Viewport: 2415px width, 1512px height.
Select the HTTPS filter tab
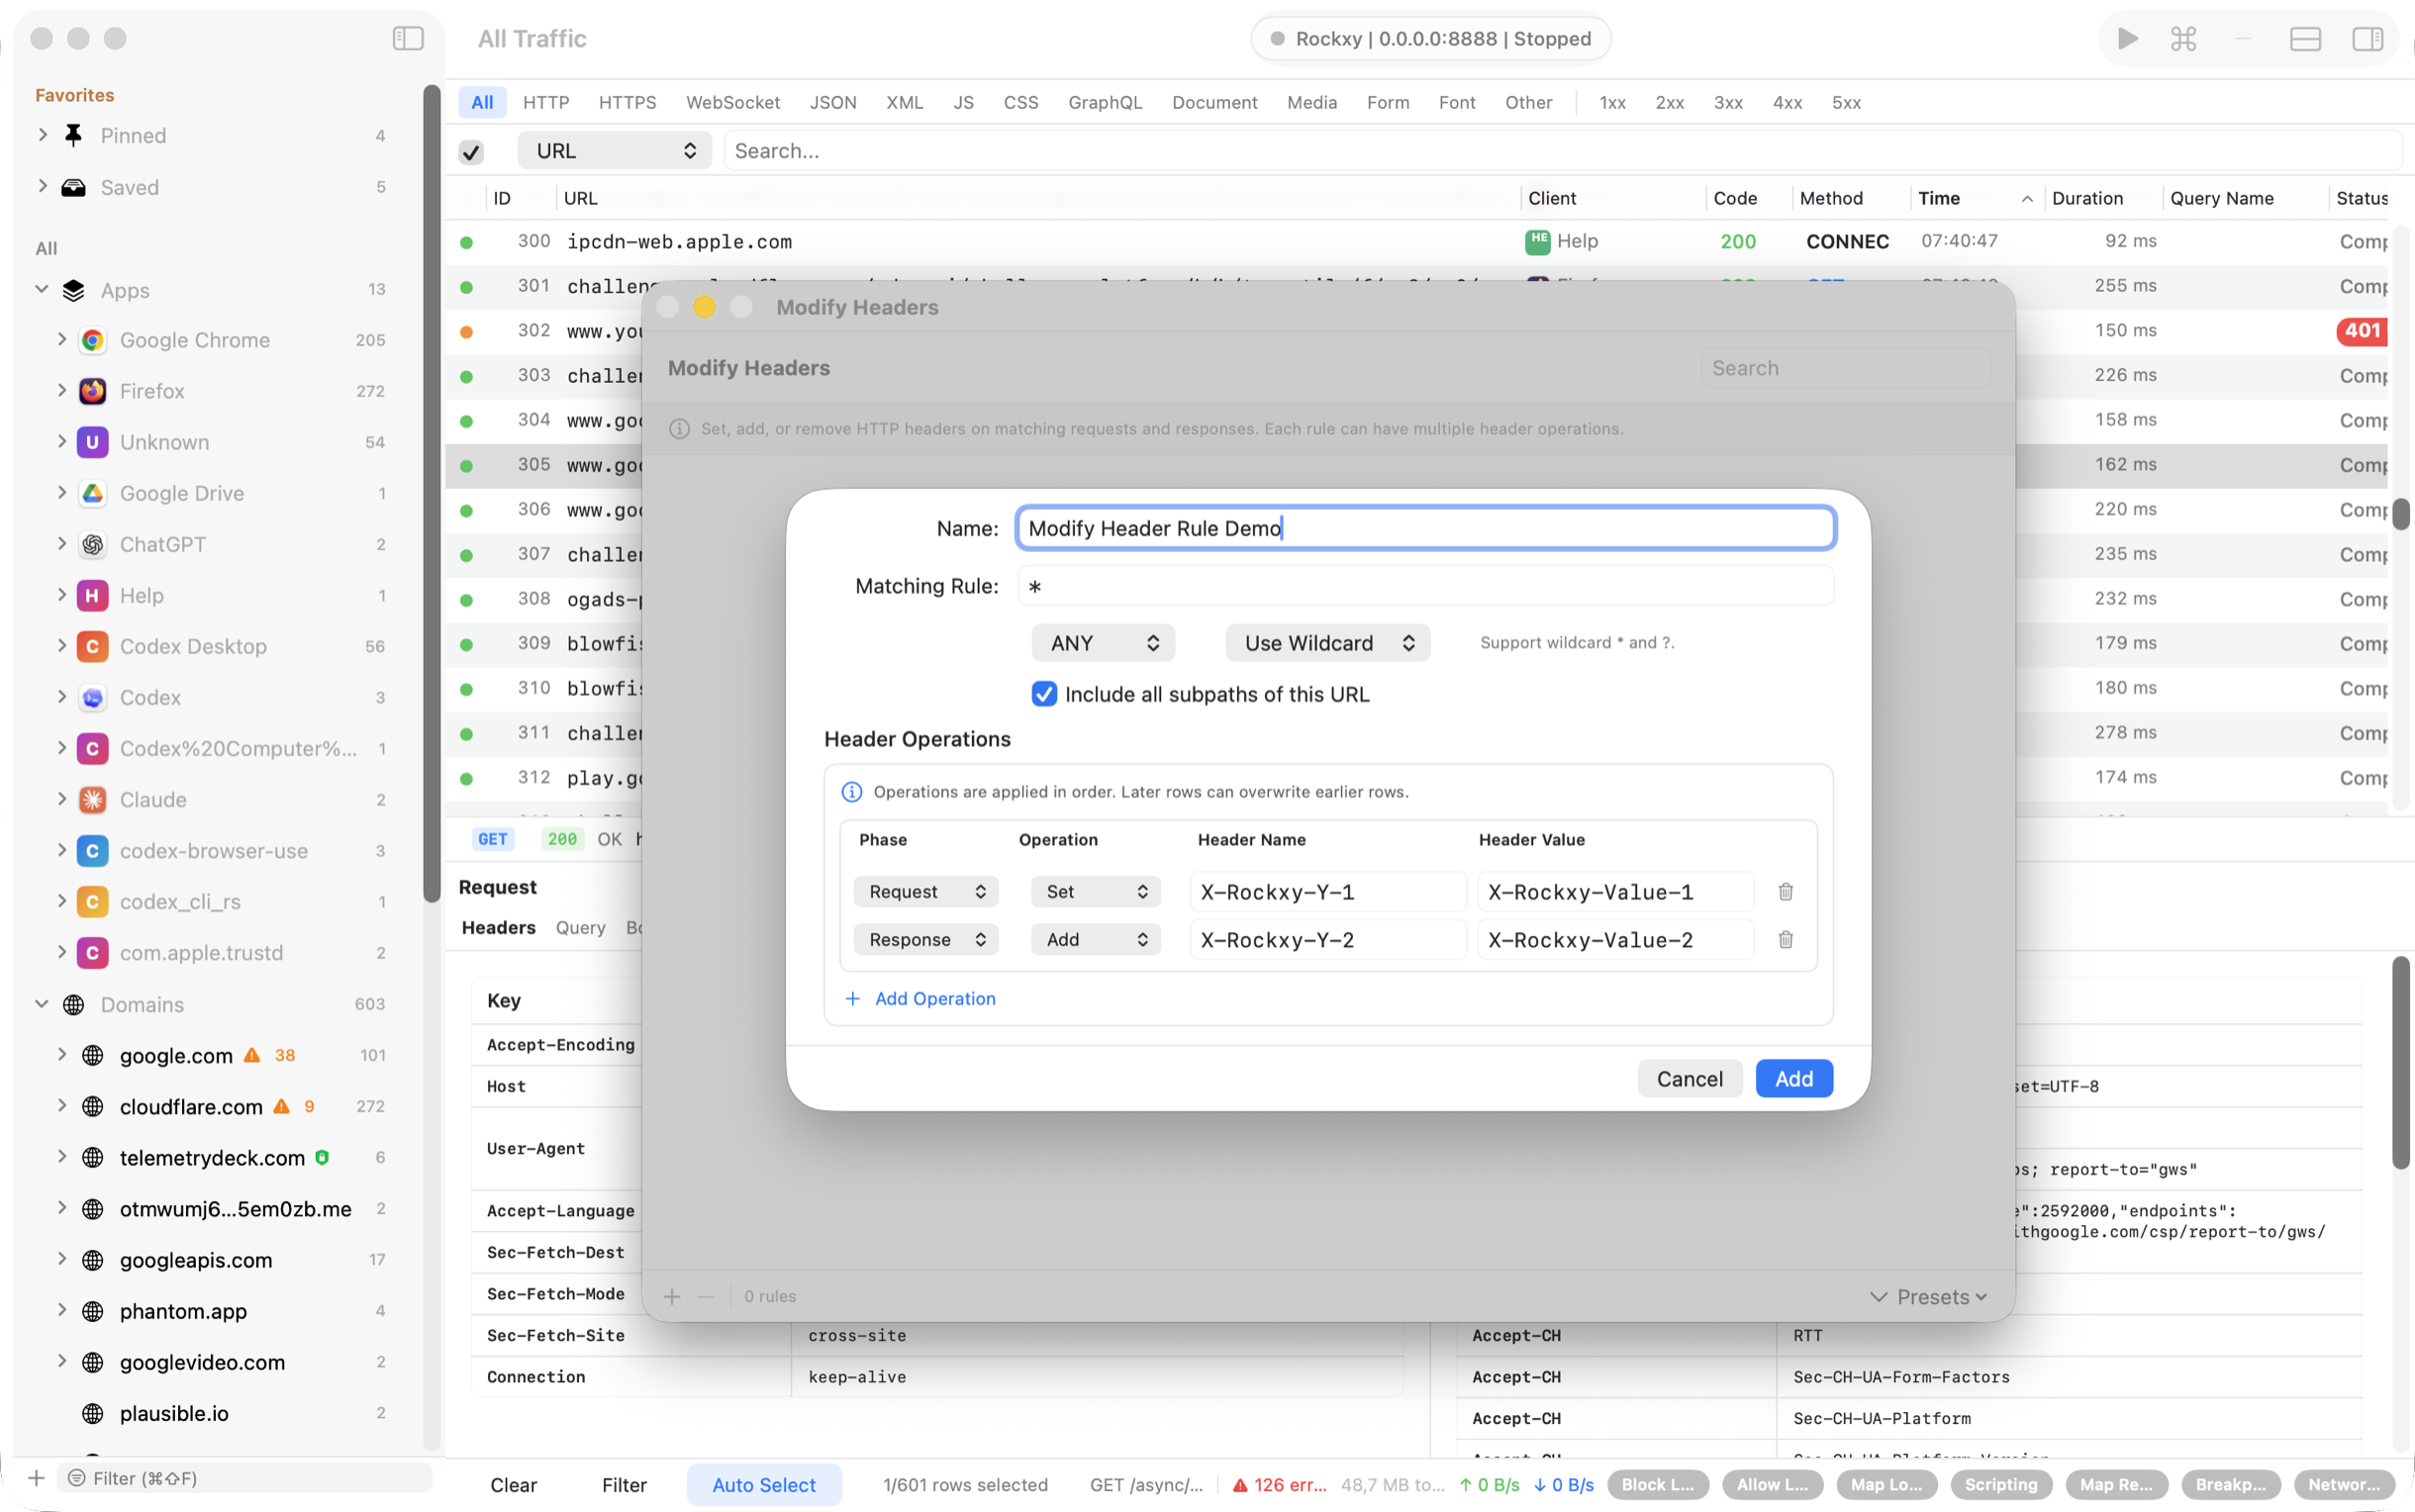(627, 102)
